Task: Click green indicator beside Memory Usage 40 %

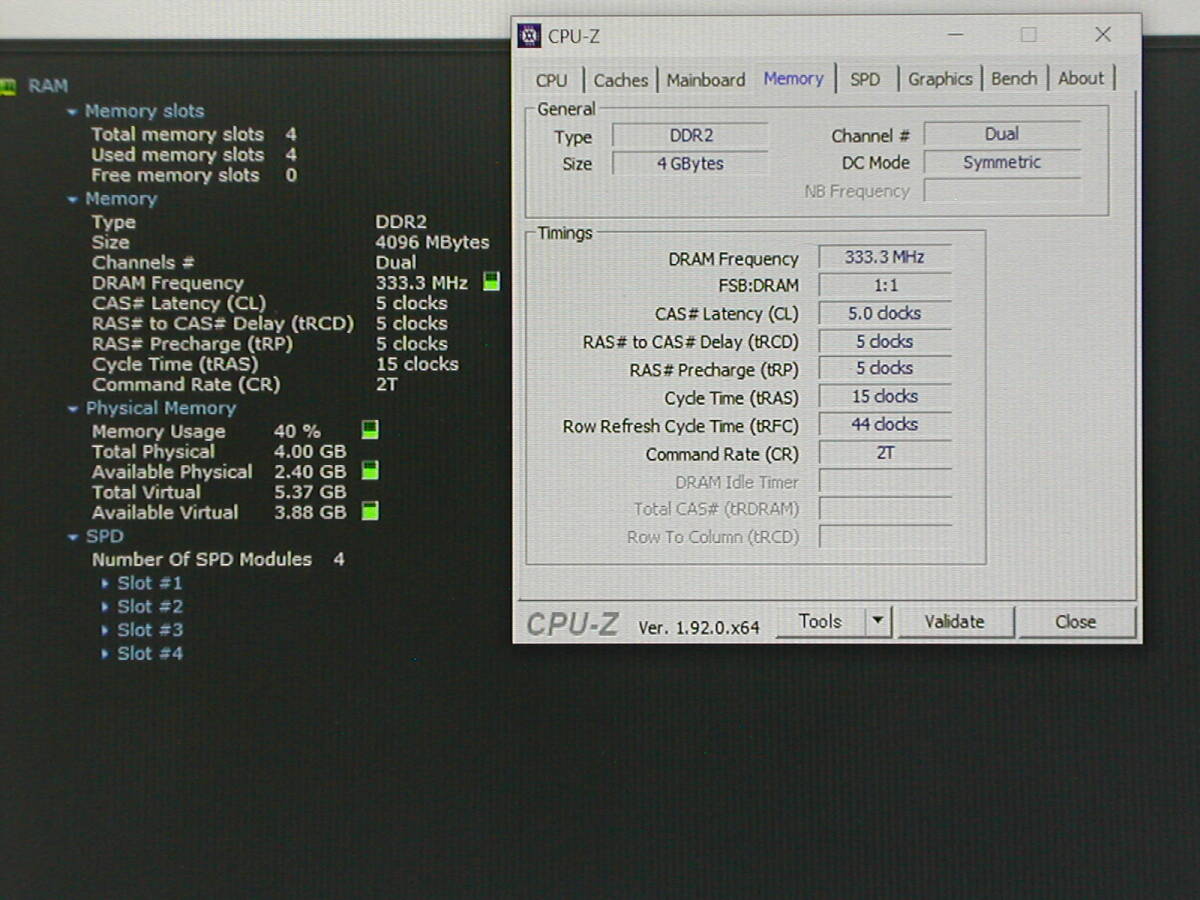Action: (x=370, y=430)
